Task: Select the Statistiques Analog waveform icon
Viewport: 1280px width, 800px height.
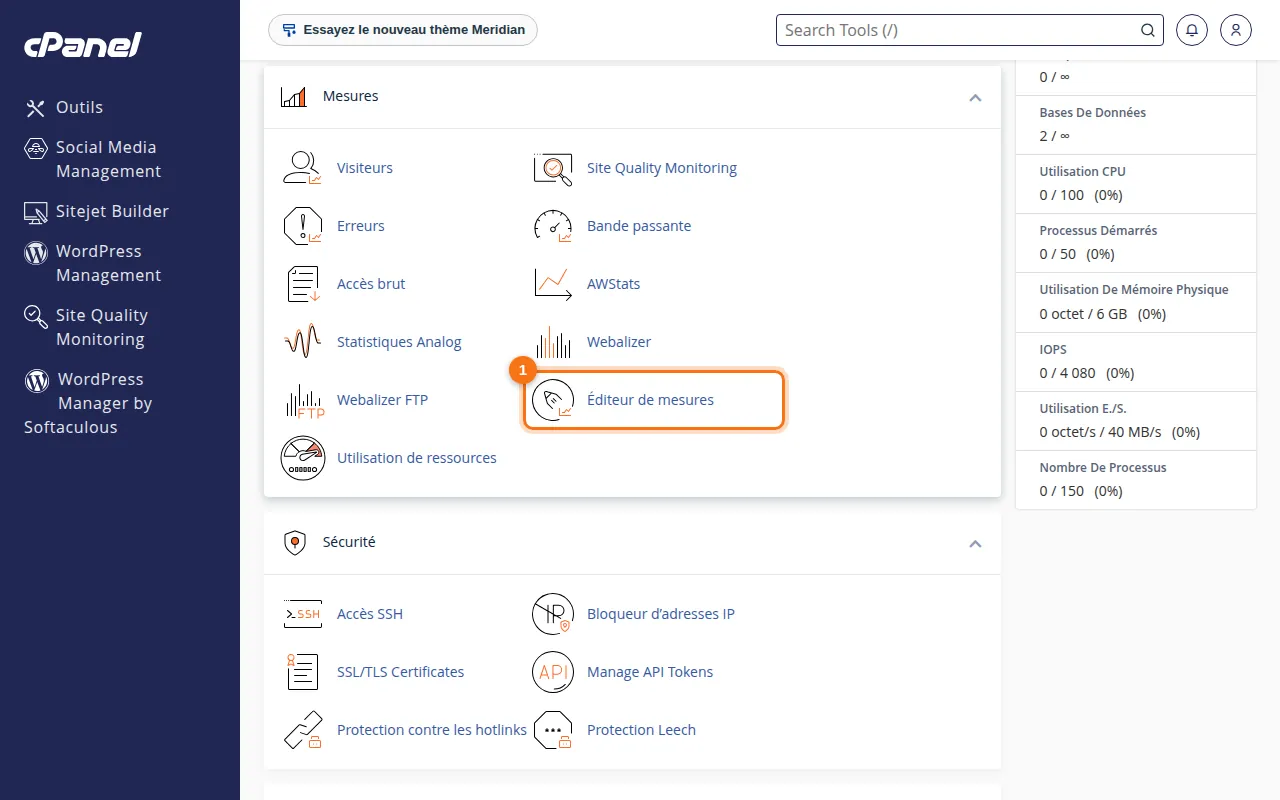Action: point(302,342)
